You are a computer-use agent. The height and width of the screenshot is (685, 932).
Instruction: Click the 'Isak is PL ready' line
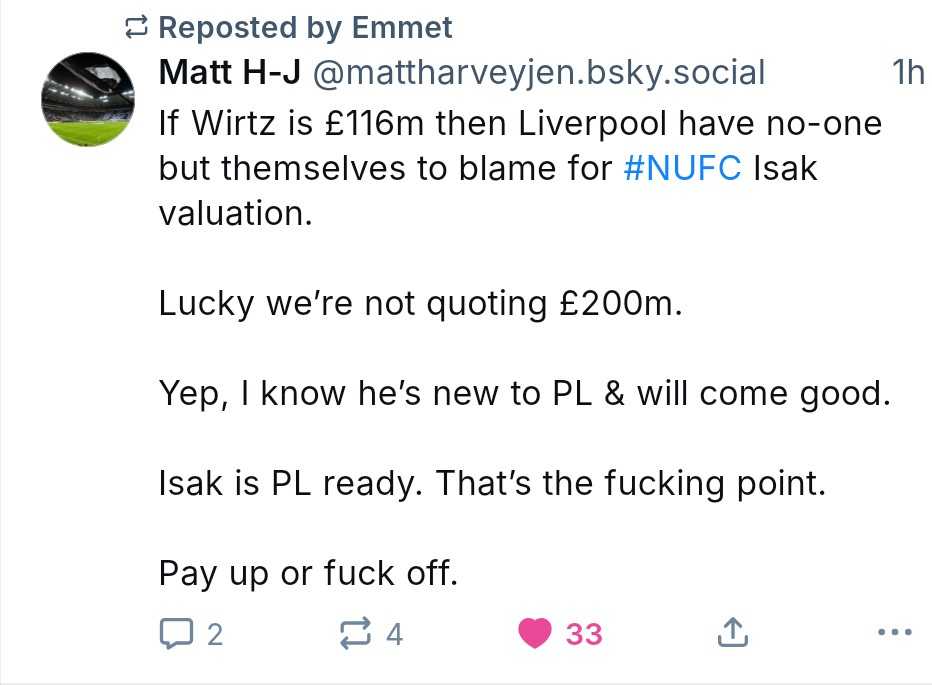pyautogui.click(x=492, y=483)
